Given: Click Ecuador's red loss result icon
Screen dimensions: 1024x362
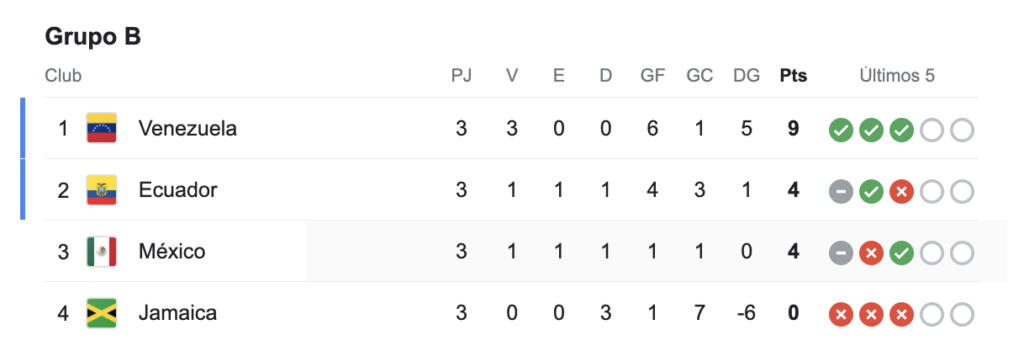Looking at the screenshot, I should pos(901,191).
